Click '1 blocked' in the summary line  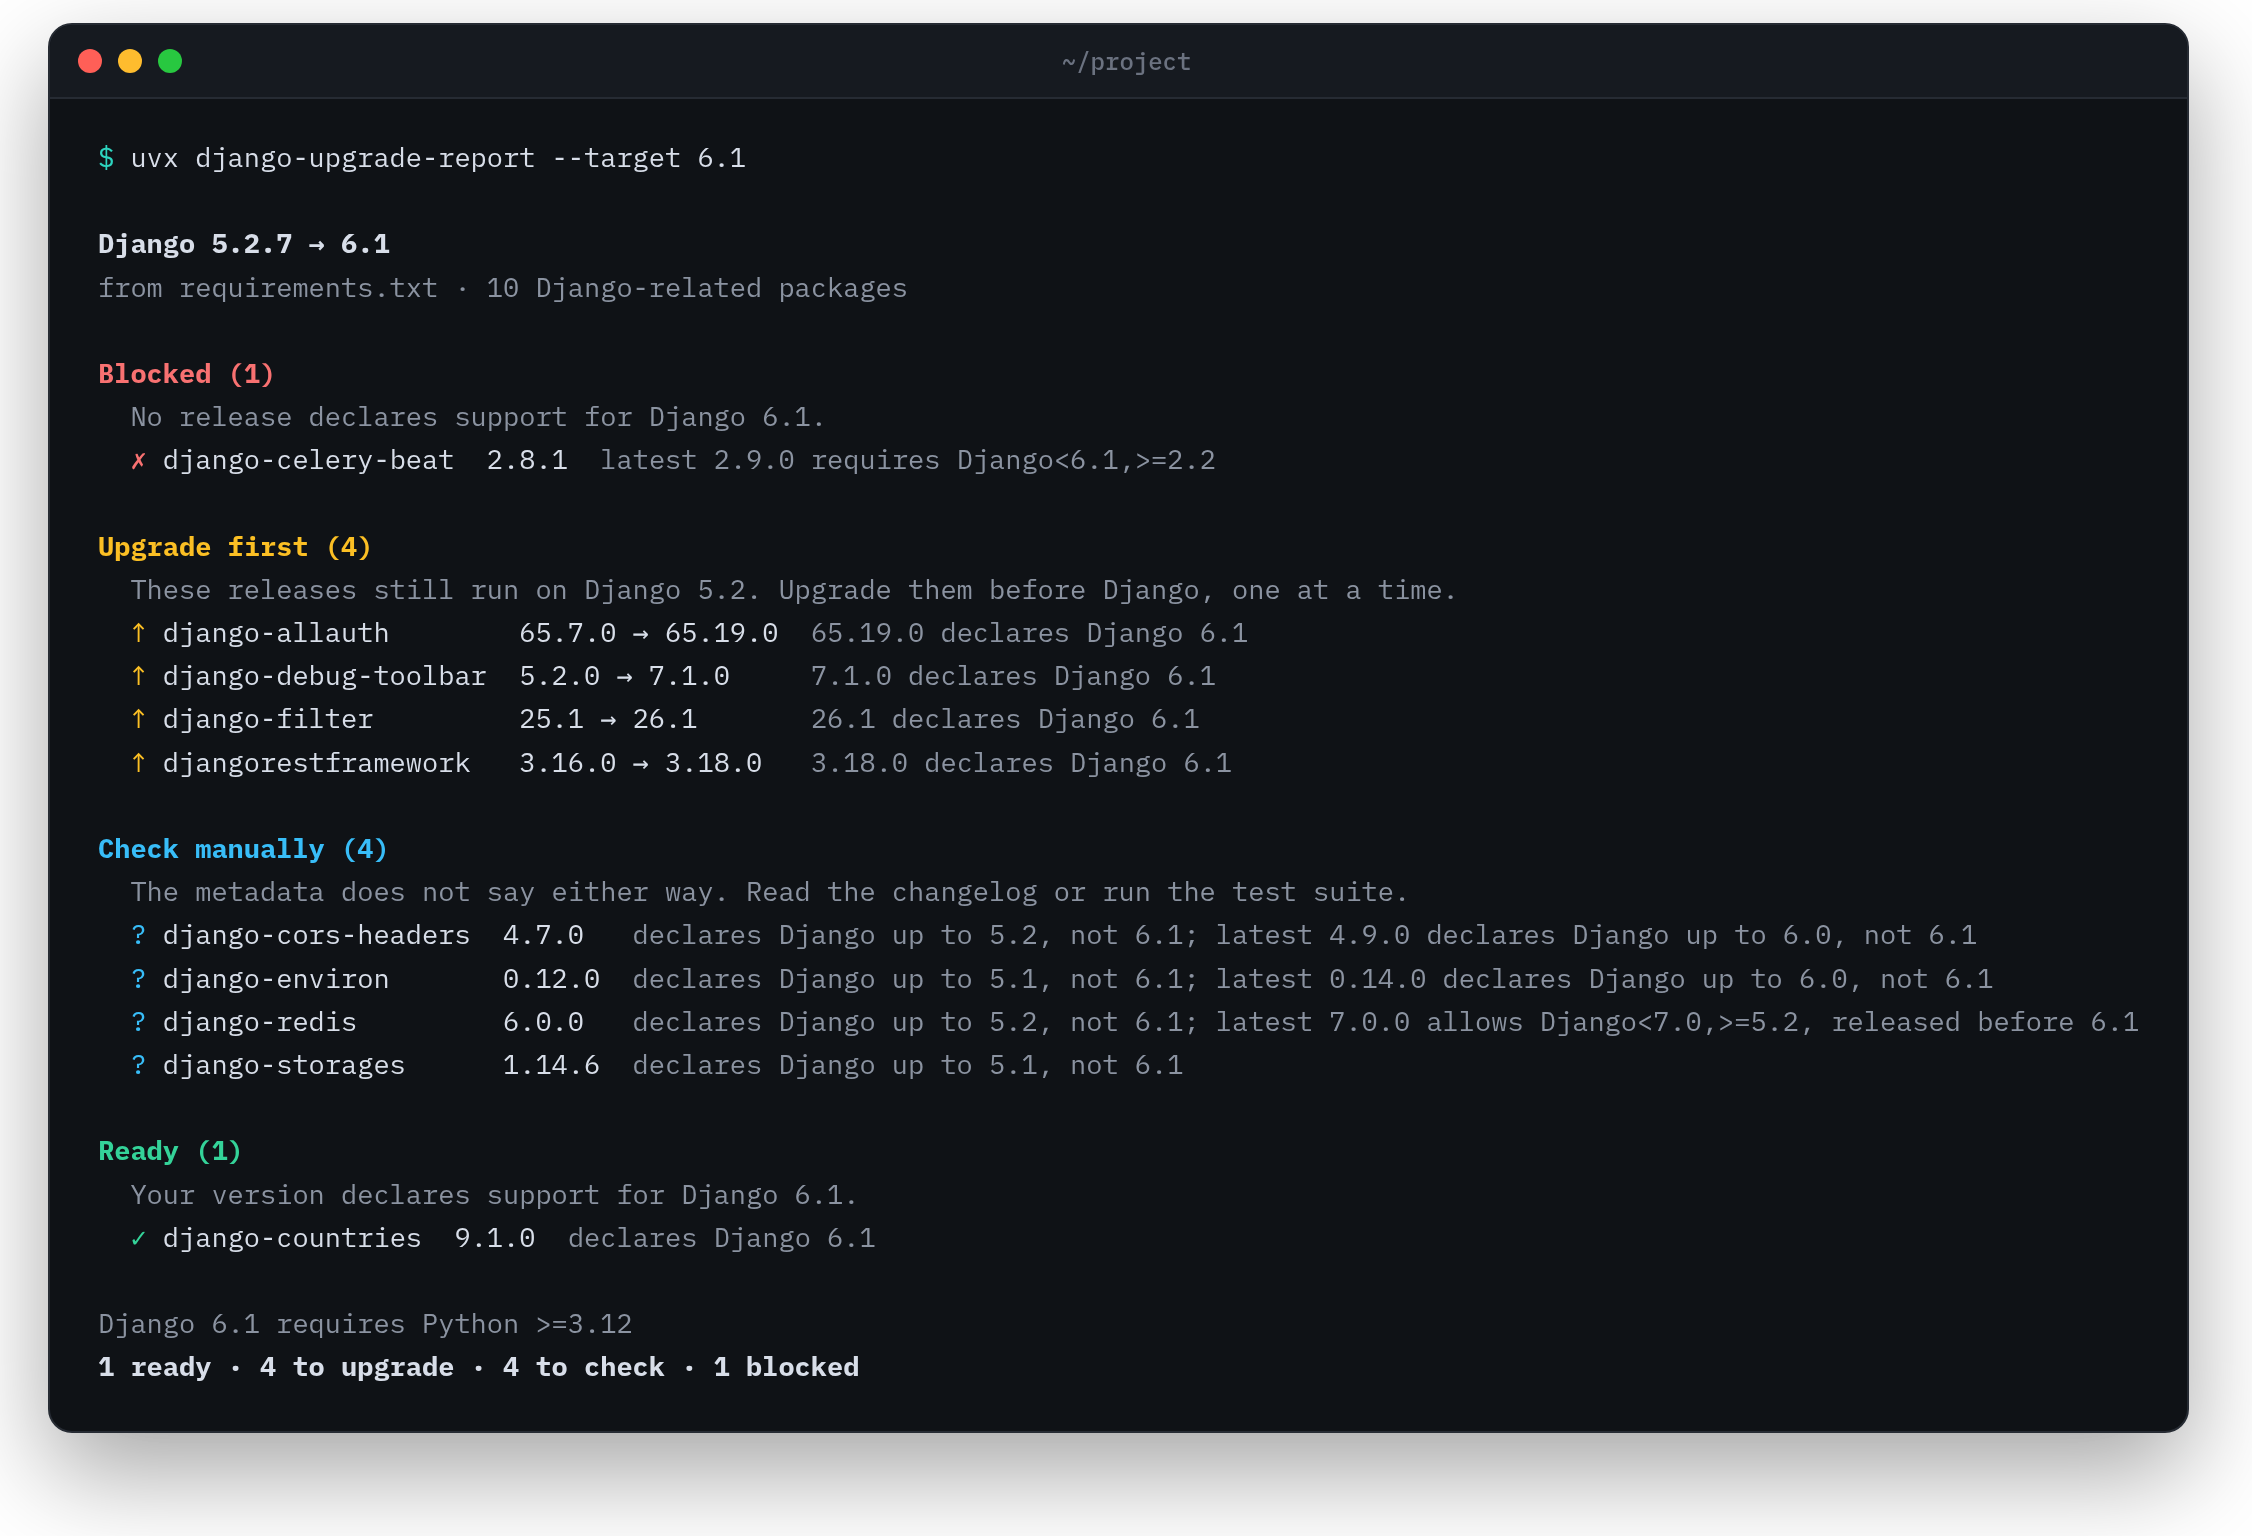[x=786, y=1367]
